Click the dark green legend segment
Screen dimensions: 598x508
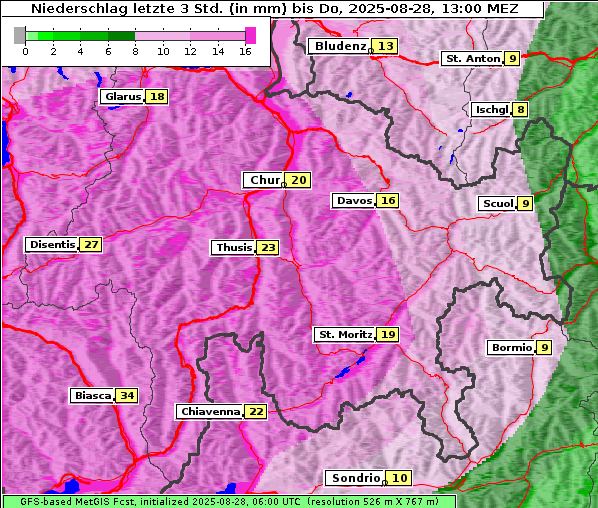(x=121, y=36)
